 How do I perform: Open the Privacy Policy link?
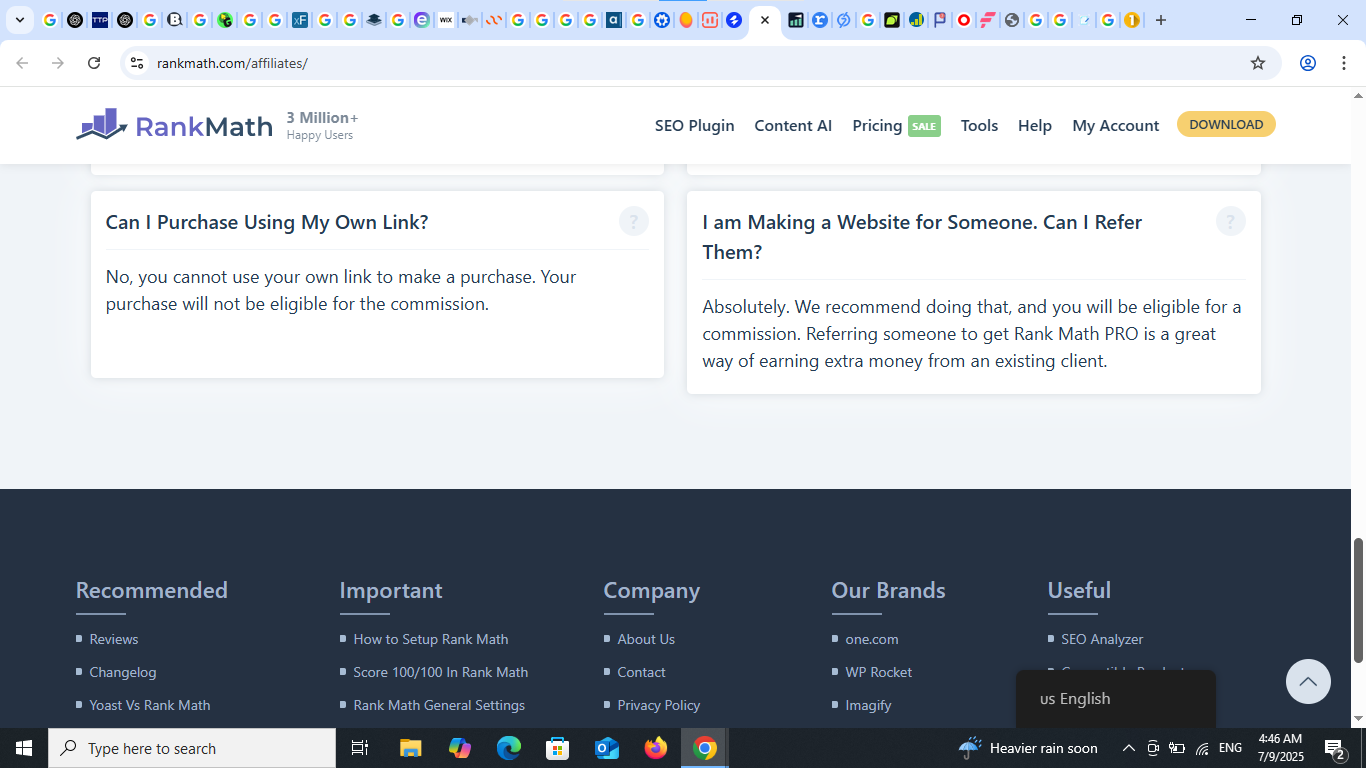coord(659,705)
